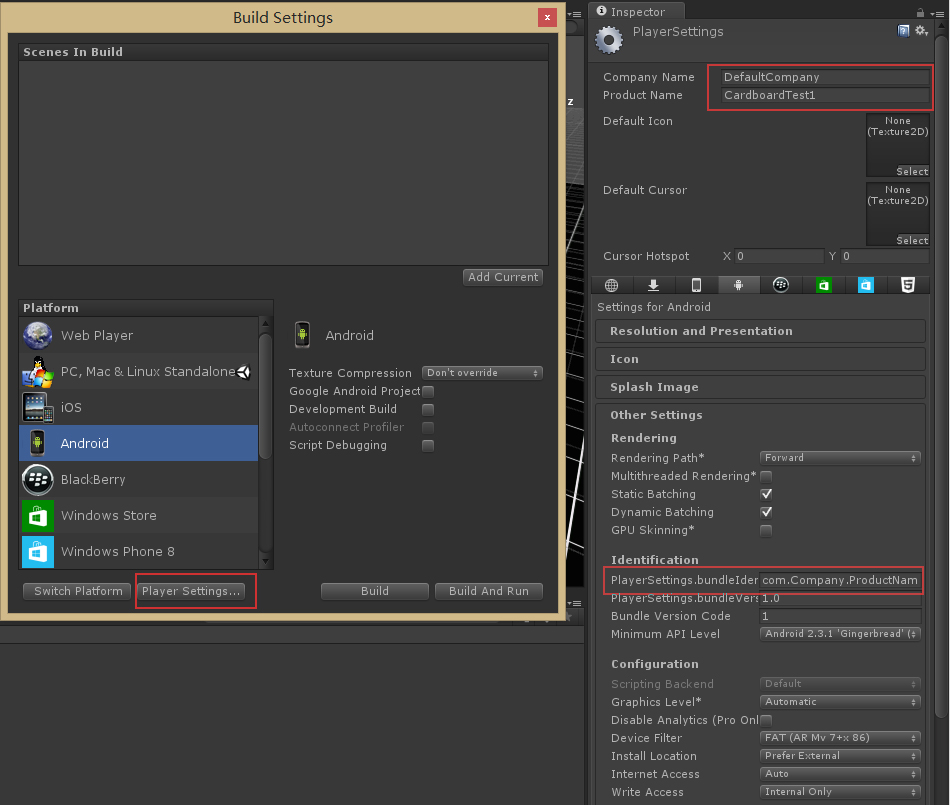The image size is (950, 805).
Task: Click the Unity logo next to Standalone platform
Action: click(x=244, y=372)
